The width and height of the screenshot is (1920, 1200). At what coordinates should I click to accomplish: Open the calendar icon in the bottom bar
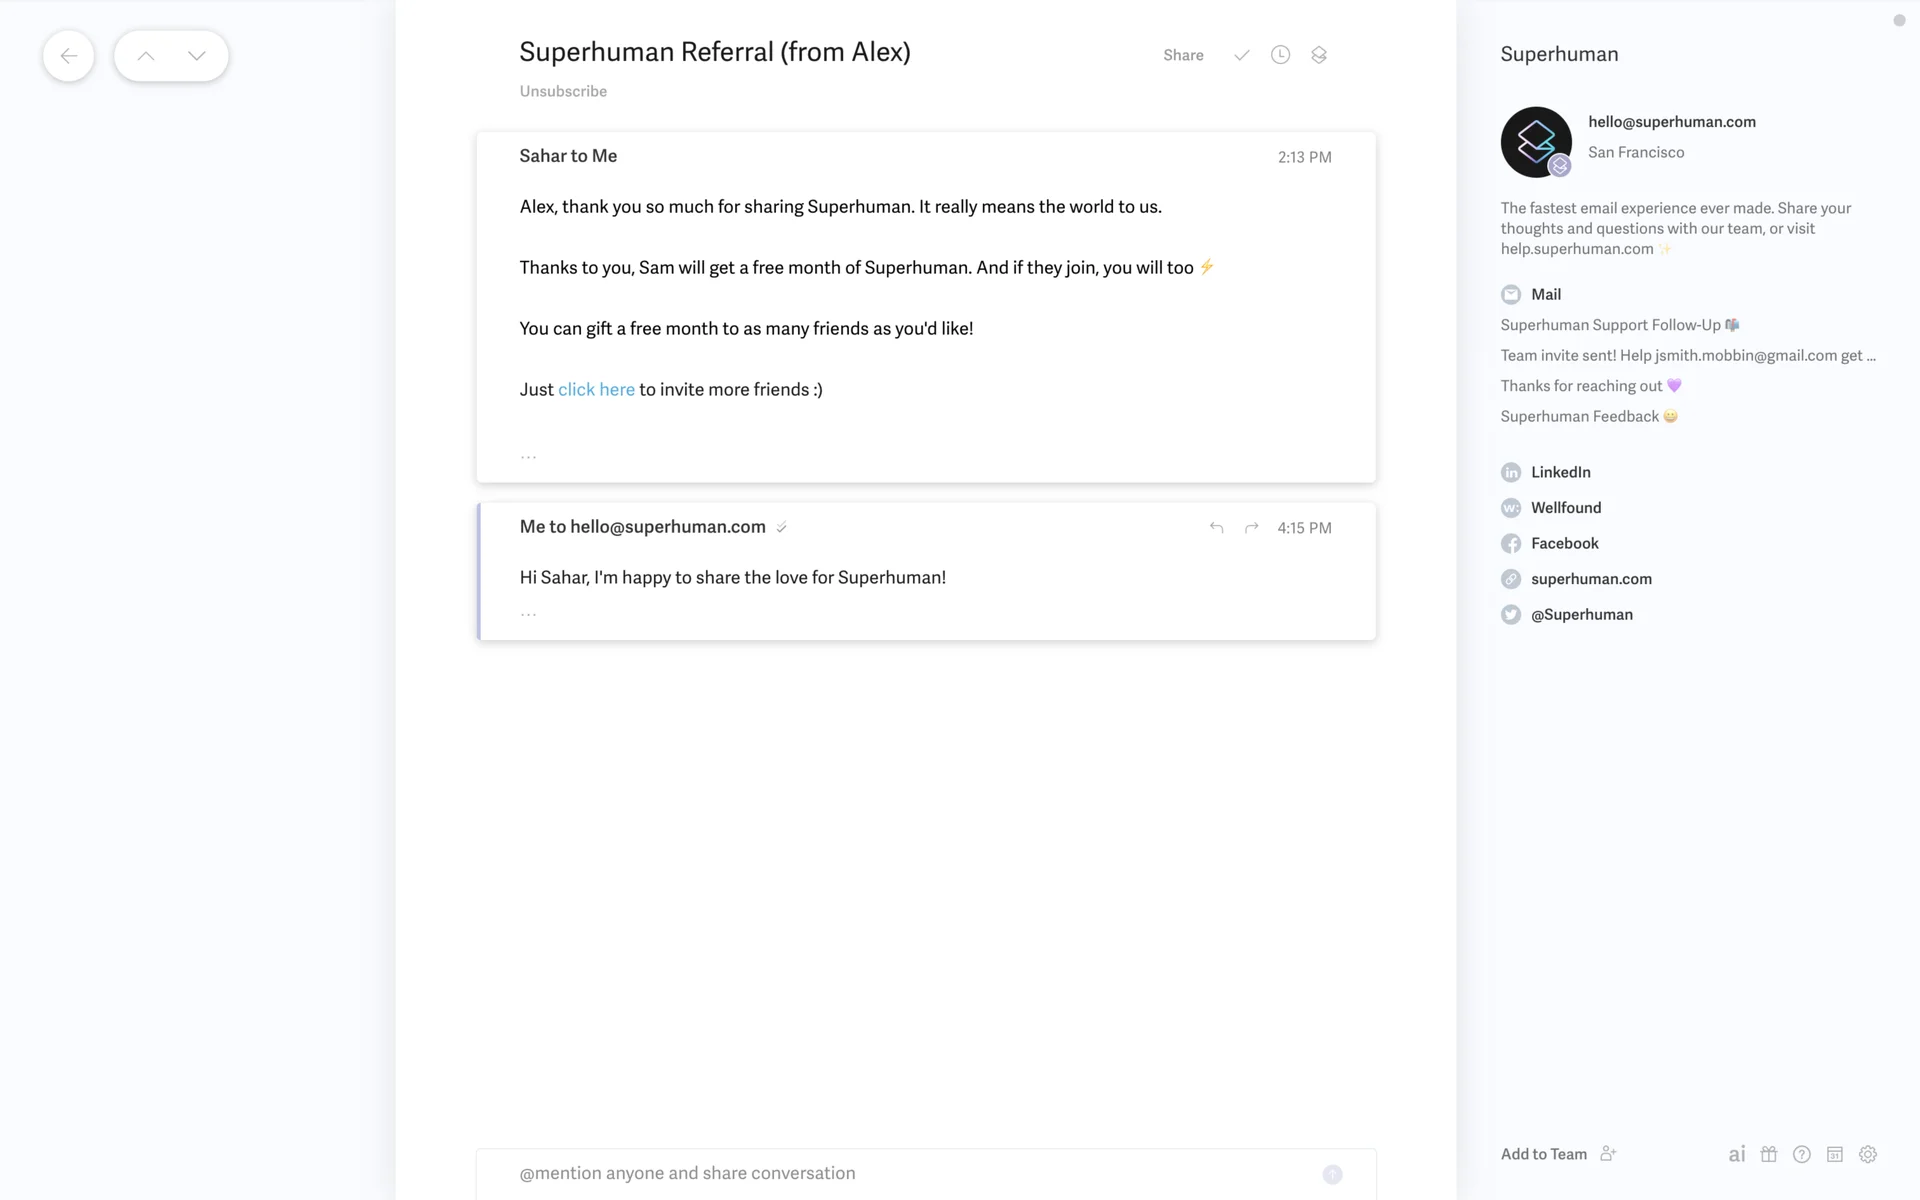point(1835,1154)
